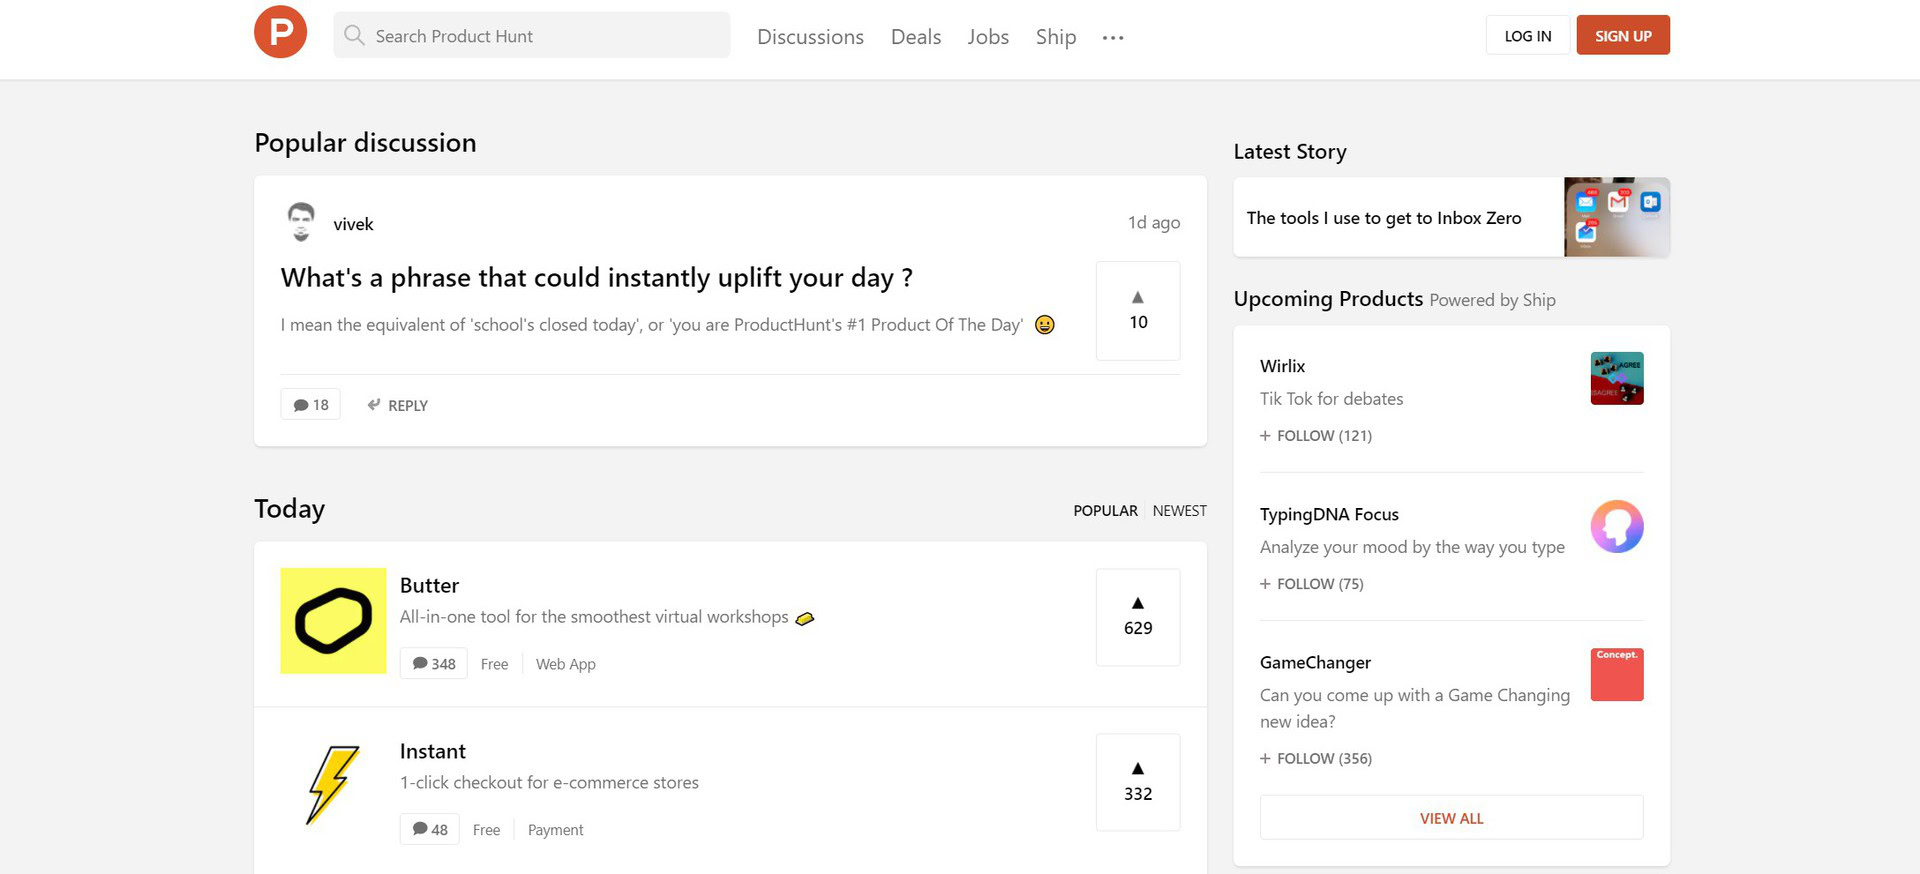Screen dimensions: 1920x874
Task: Click the 1-click checkout tagline
Action: click(549, 783)
